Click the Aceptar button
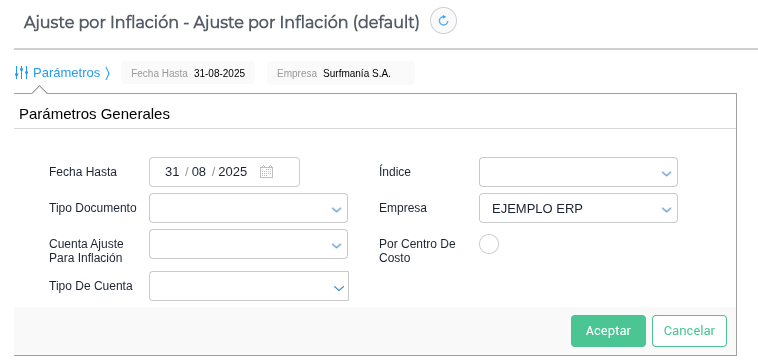 coord(608,331)
